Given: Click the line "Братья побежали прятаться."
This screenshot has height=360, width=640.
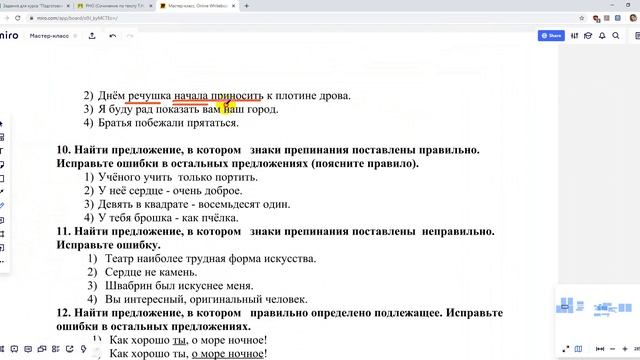Looking at the screenshot, I should point(168,123).
